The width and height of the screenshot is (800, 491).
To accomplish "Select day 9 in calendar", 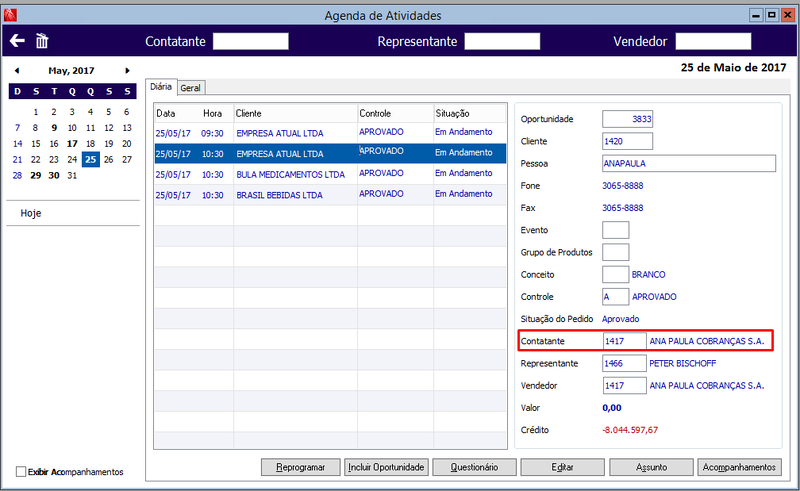I will (x=54, y=128).
